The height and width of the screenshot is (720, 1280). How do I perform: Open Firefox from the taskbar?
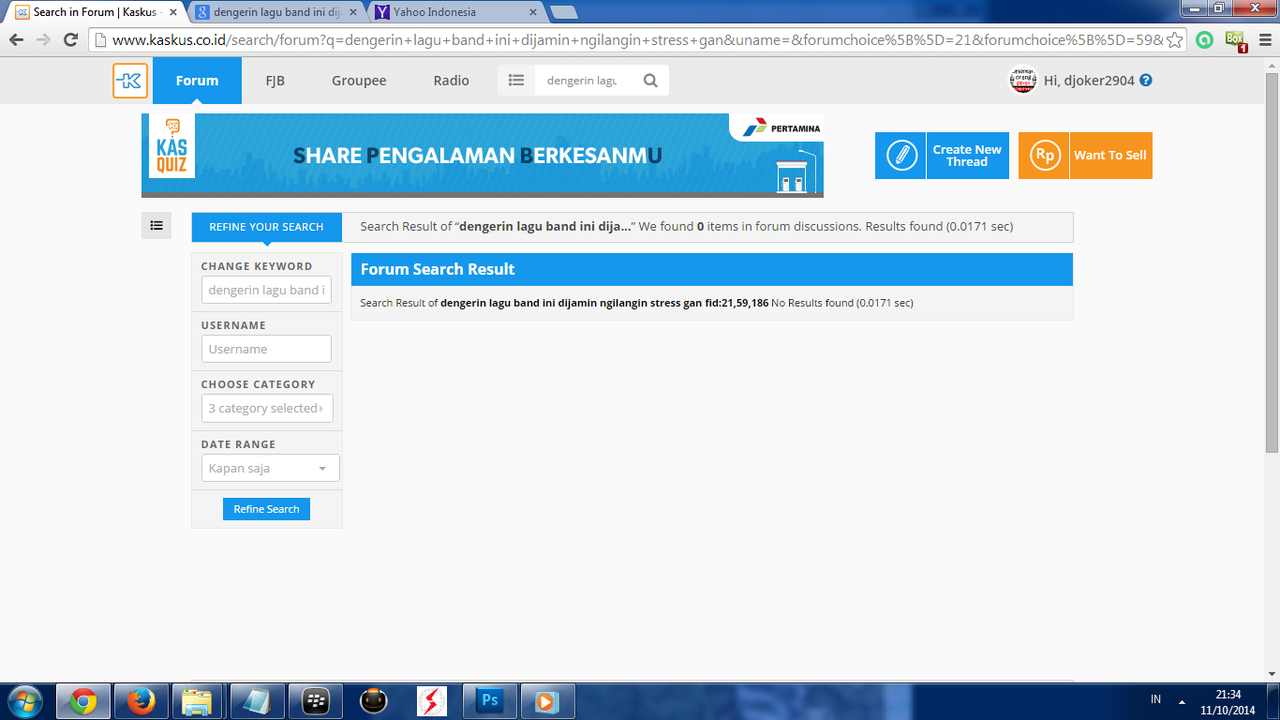(141, 701)
